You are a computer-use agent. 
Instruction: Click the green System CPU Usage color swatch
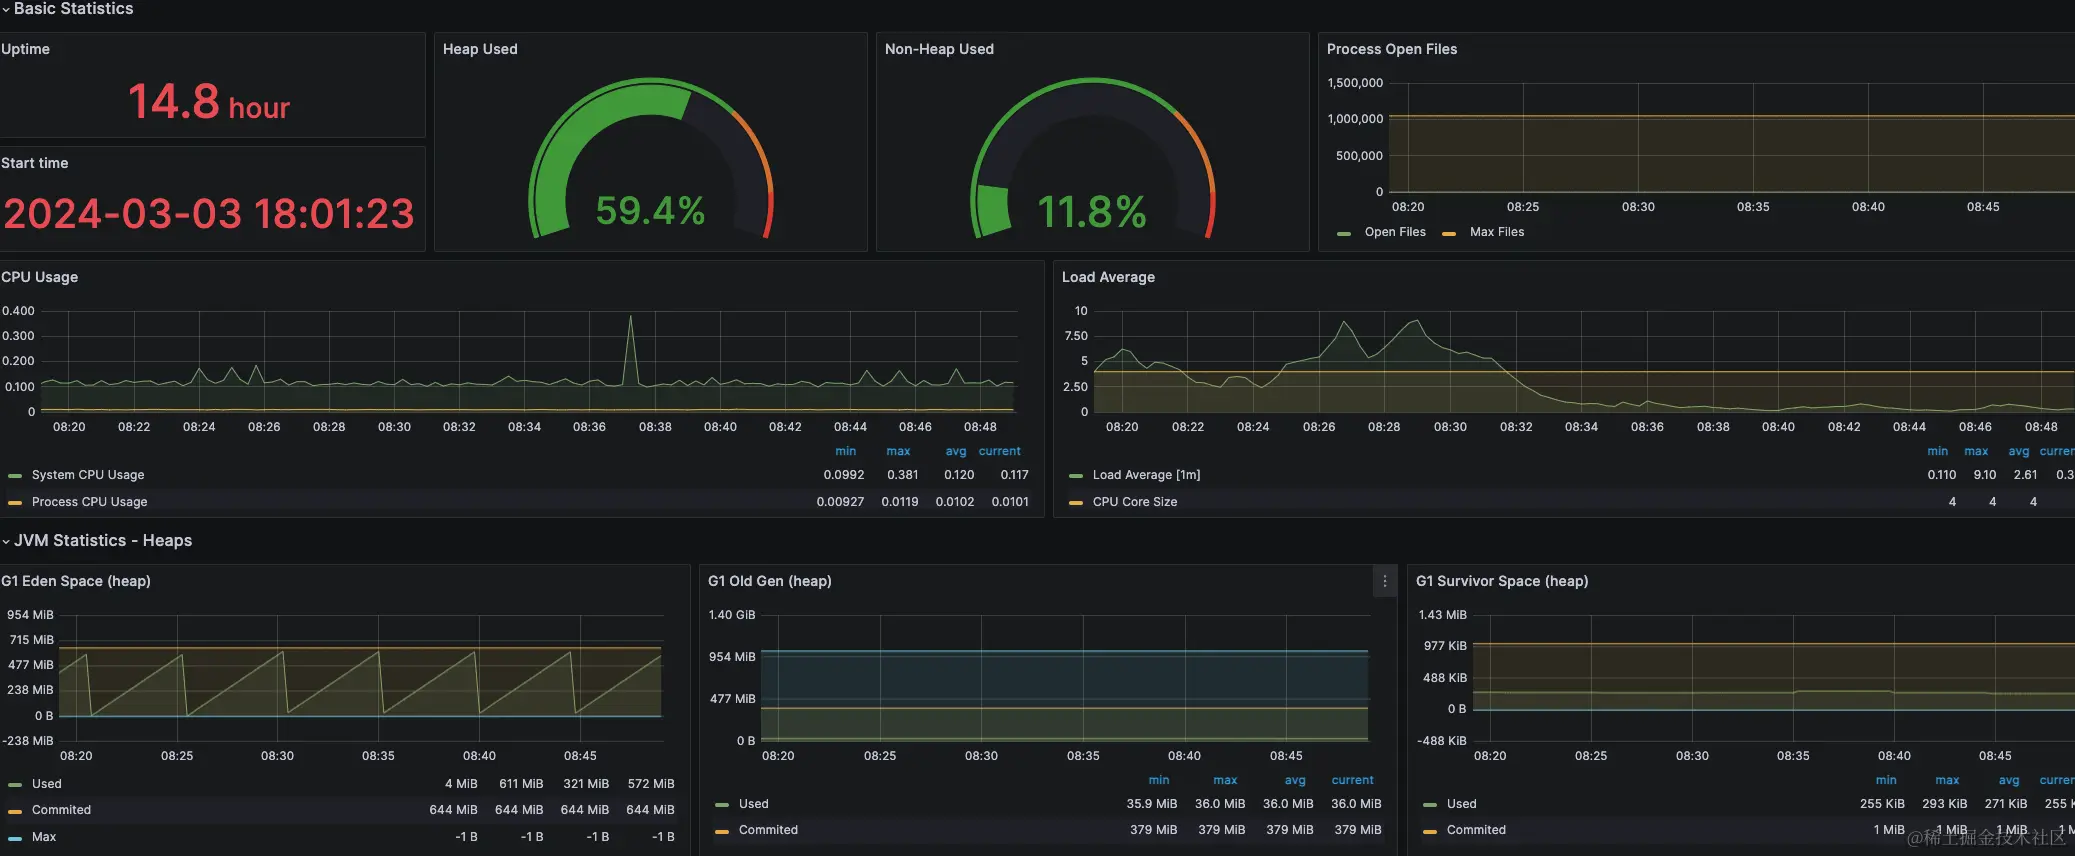(15, 476)
